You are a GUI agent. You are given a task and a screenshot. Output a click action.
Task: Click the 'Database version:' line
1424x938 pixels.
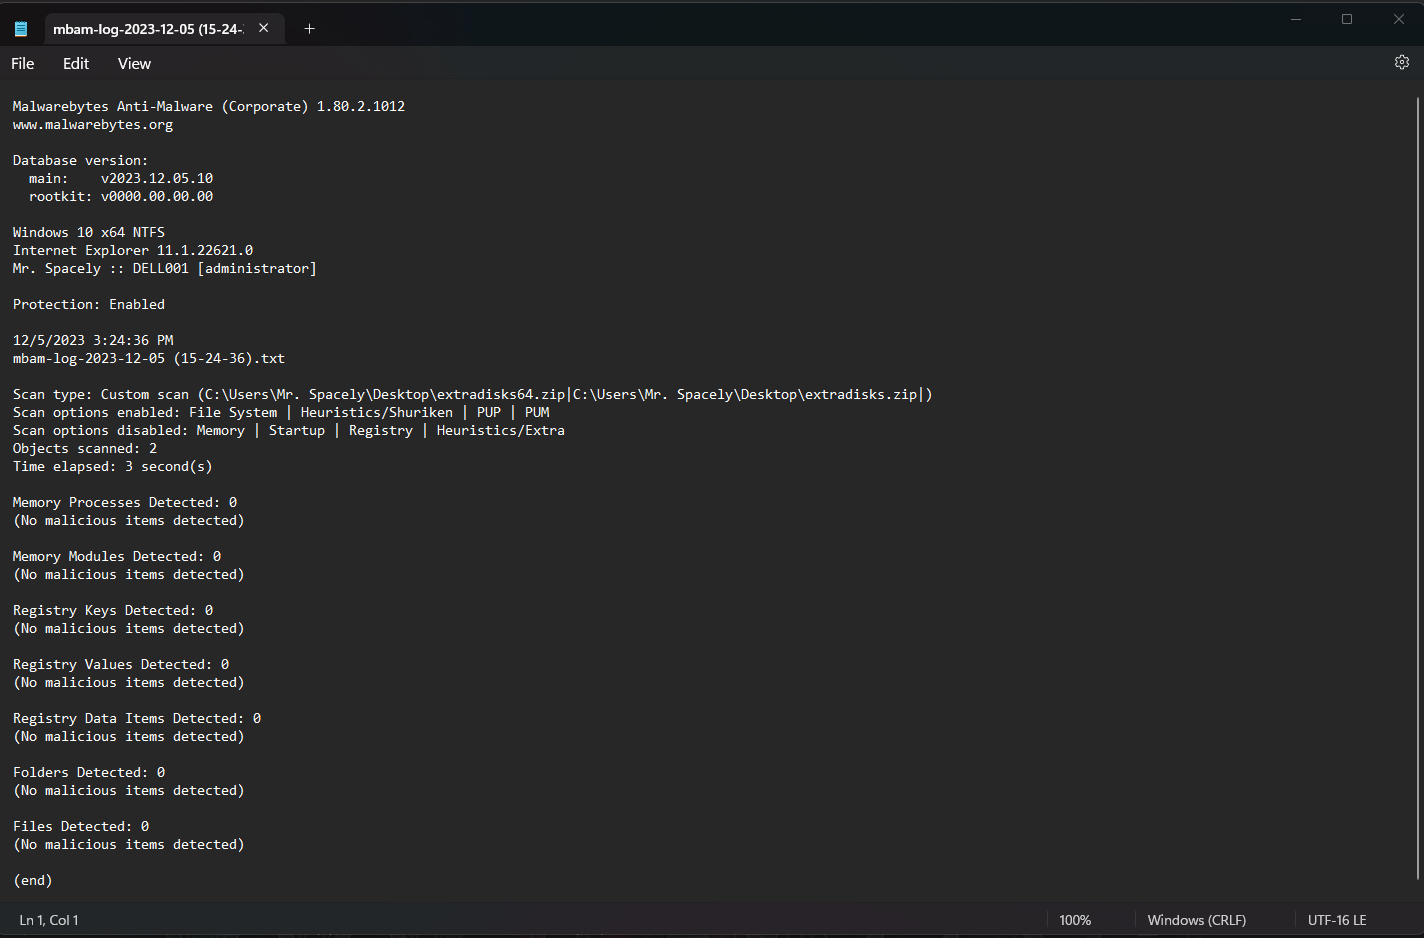(80, 160)
